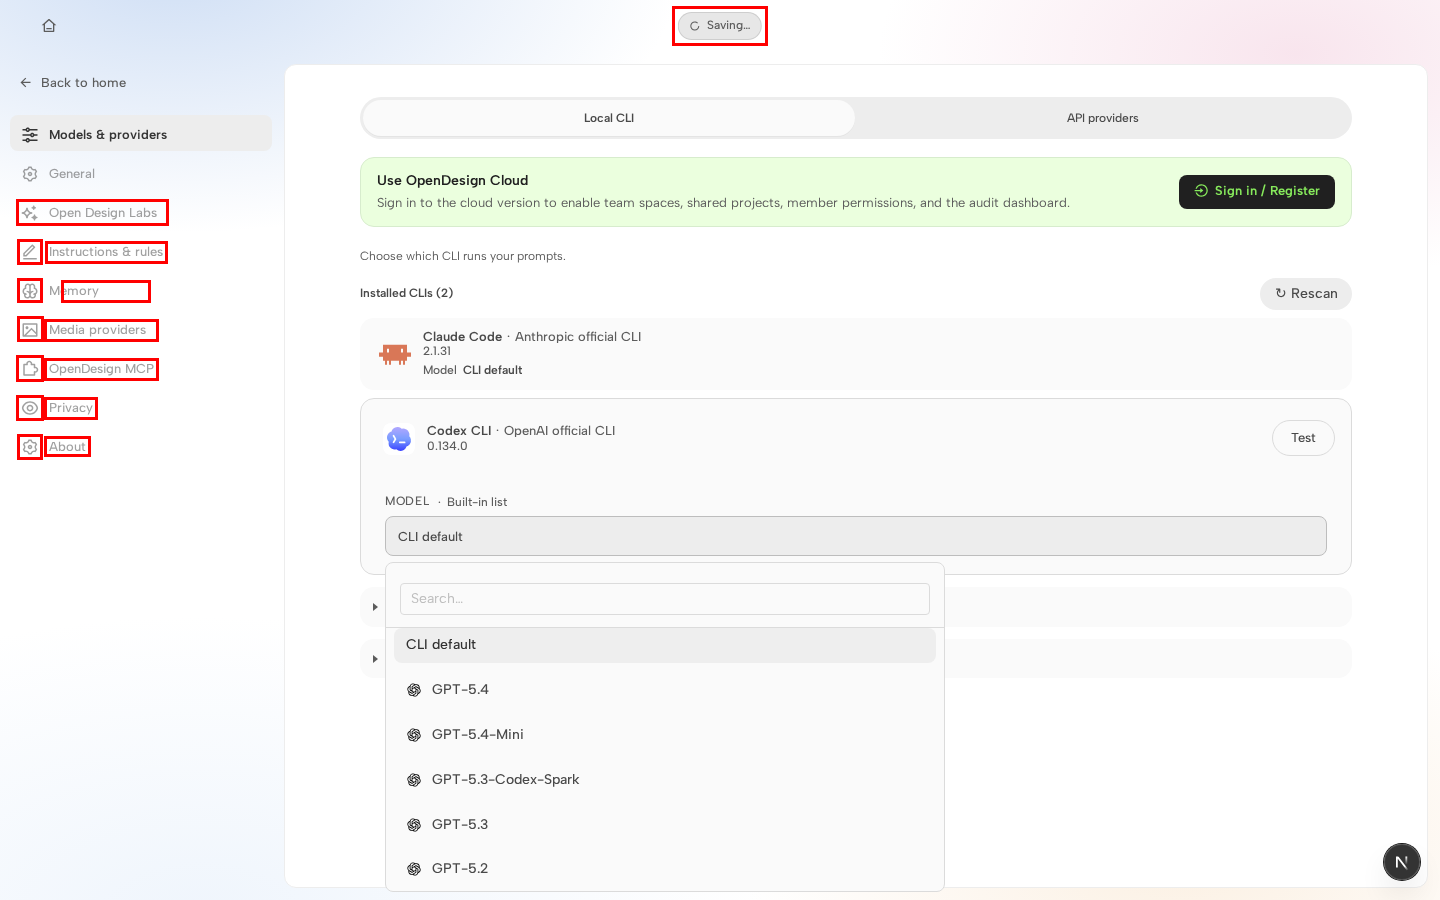Click the Rescan button
Image resolution: width=1440 pixels, height=900 pixels.
click(x=1306, y=294)
